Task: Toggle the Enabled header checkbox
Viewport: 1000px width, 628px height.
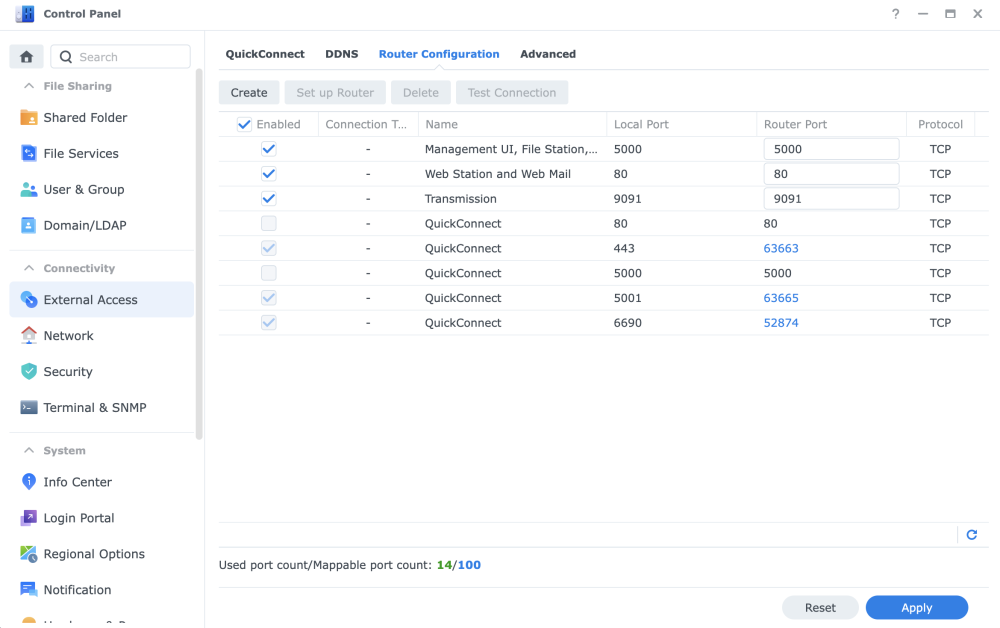Action: pyautogui.click(x=244, y=125)
